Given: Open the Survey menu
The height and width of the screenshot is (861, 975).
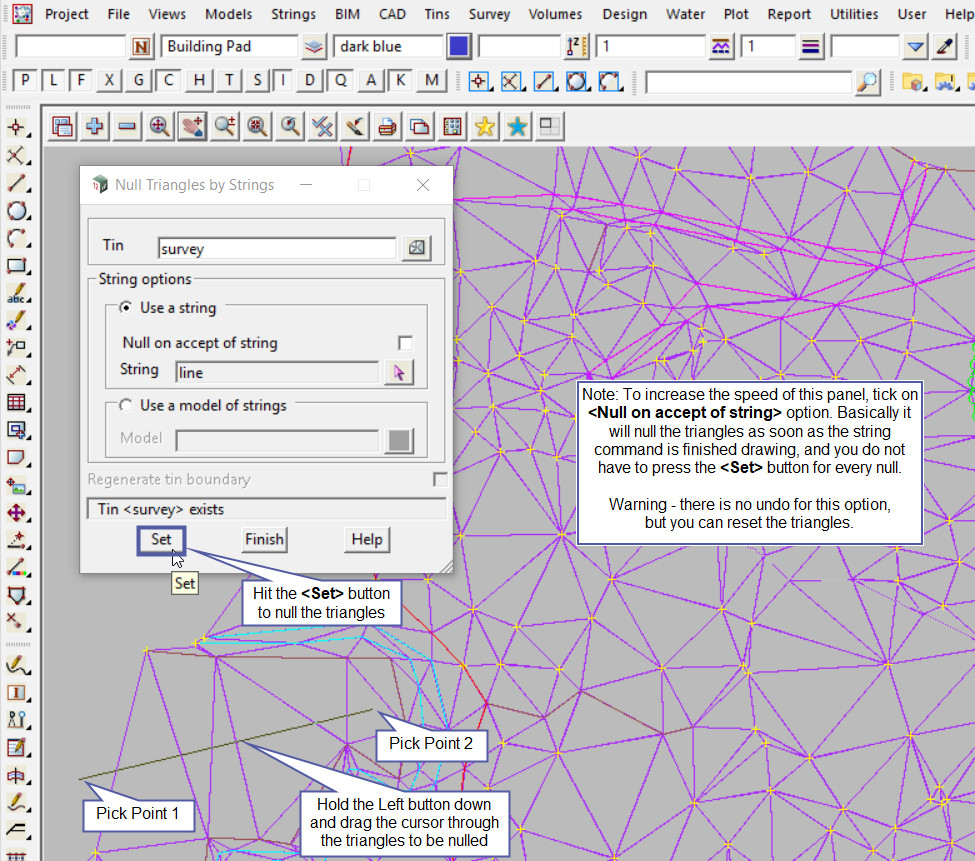Looking at the screenshot, I should pyautogui.click(x=489, y=14).
